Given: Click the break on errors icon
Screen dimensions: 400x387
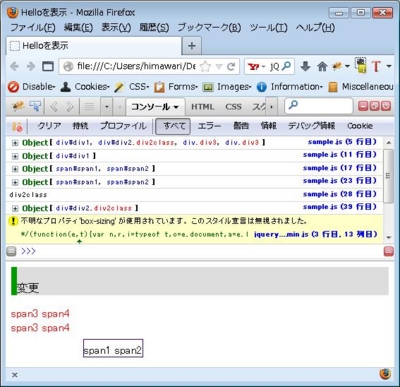Looking at the screenshot, I should [x=17, y=126].
